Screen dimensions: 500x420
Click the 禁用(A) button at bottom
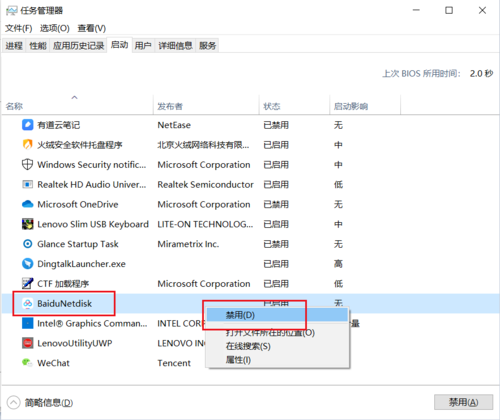463,402
